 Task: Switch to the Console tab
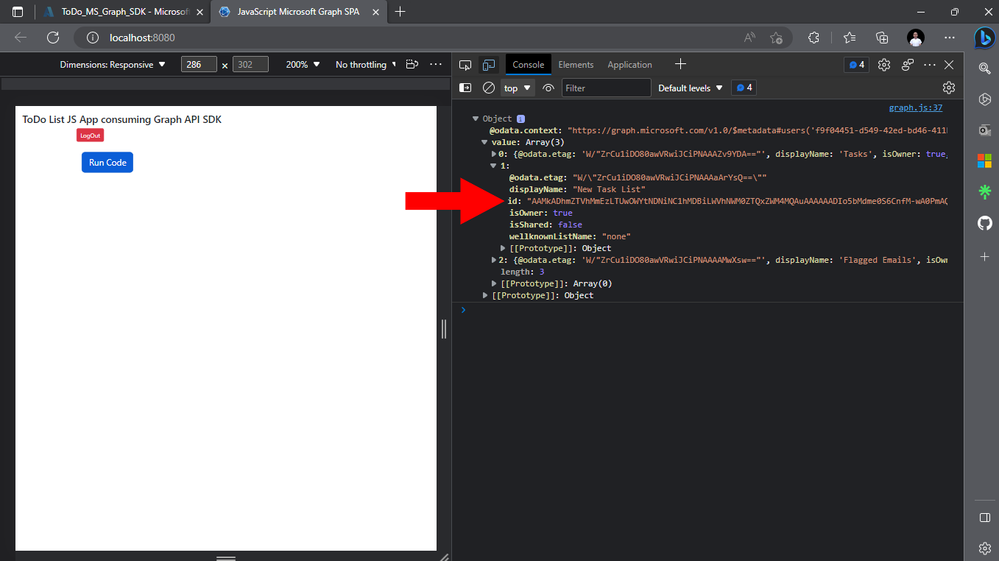point(528,65)
